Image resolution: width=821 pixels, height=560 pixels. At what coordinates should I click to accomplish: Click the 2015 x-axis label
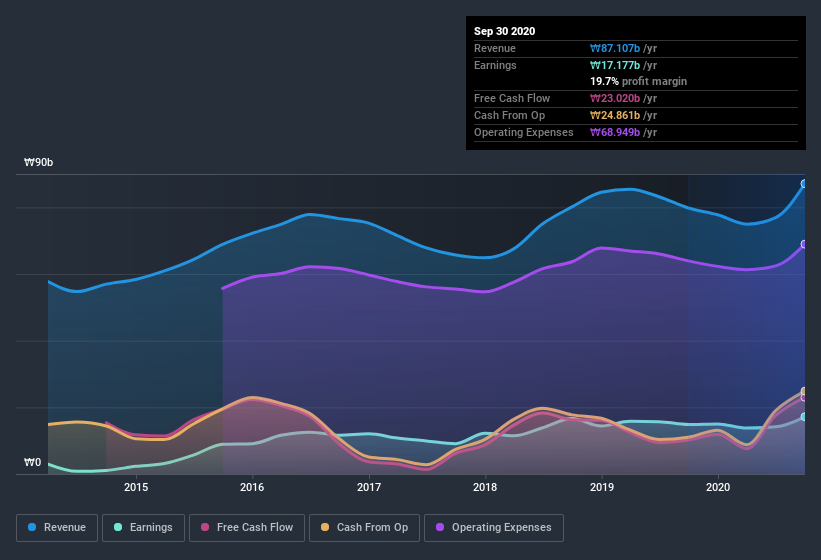click(136, 487)
